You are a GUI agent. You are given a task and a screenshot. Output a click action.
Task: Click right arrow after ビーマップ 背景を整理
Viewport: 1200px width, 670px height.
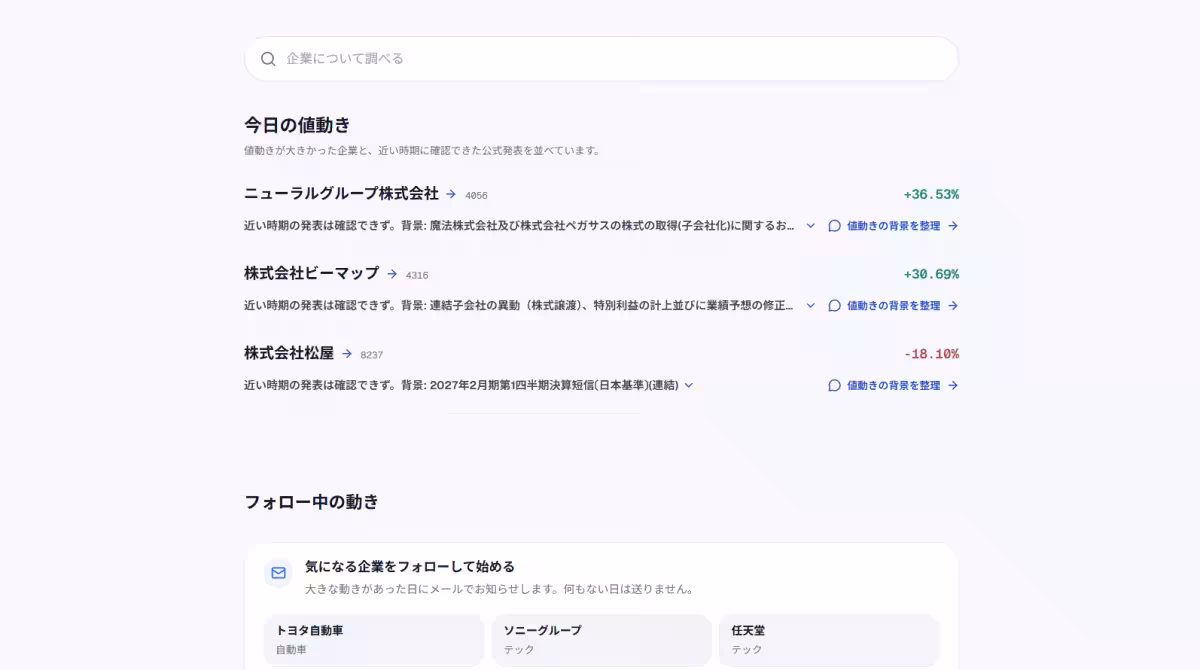tap(953, 306)
